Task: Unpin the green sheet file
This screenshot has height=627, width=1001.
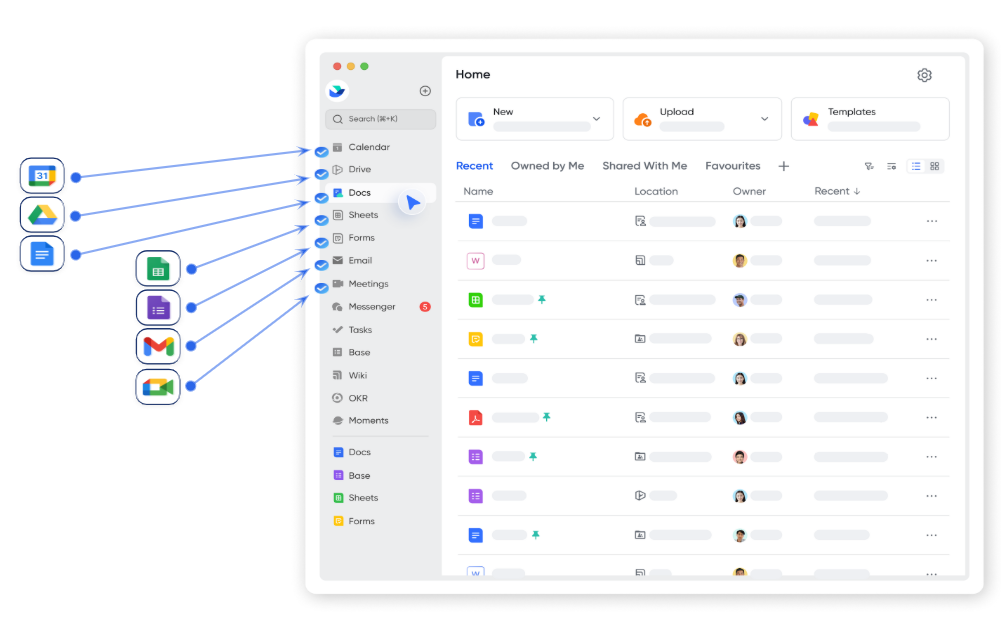Action: tap(541, 299)
